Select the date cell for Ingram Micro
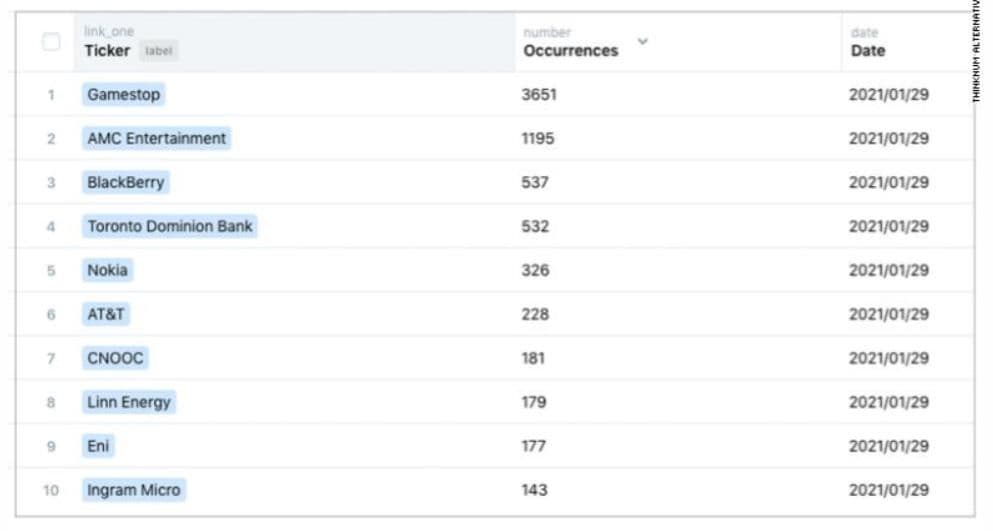Viewport: 993px width, 531px height. pyautogui.click(x=888, y=491)
